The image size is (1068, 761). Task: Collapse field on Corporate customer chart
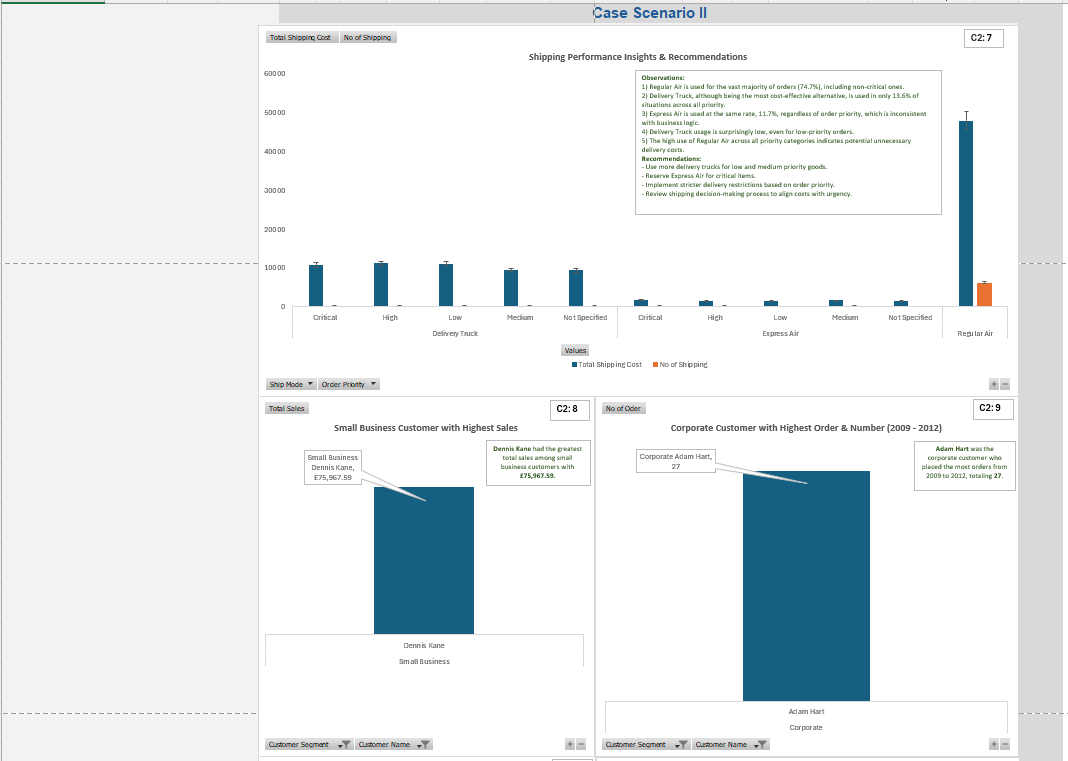pyautogui.click(x=1005, y=744)
